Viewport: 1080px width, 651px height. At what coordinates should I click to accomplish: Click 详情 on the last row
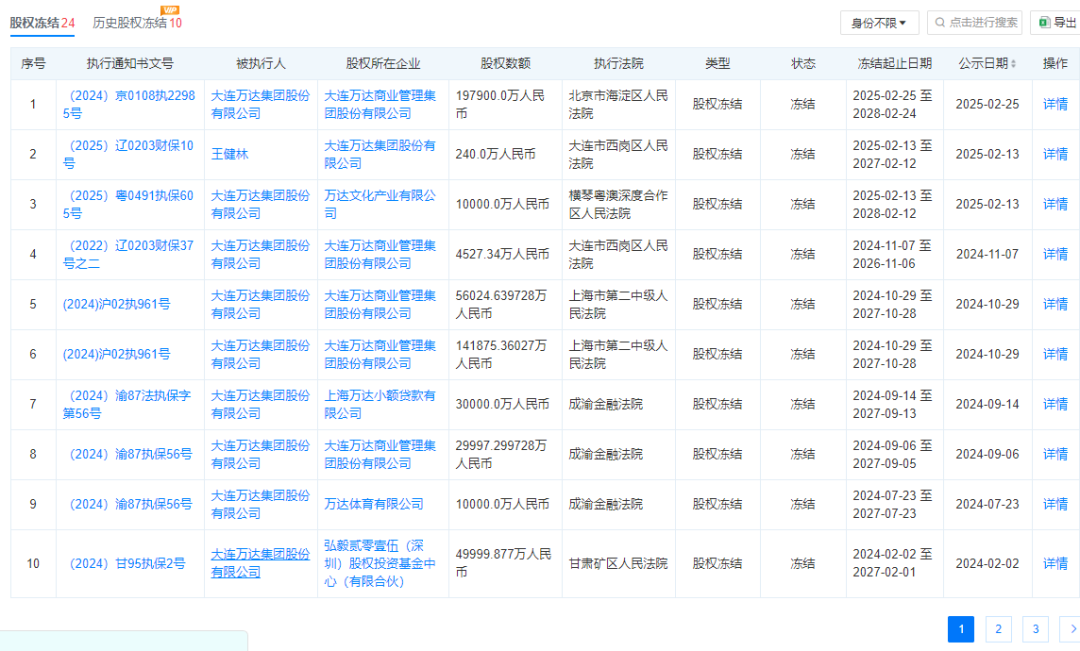[x=1055, y=563]
